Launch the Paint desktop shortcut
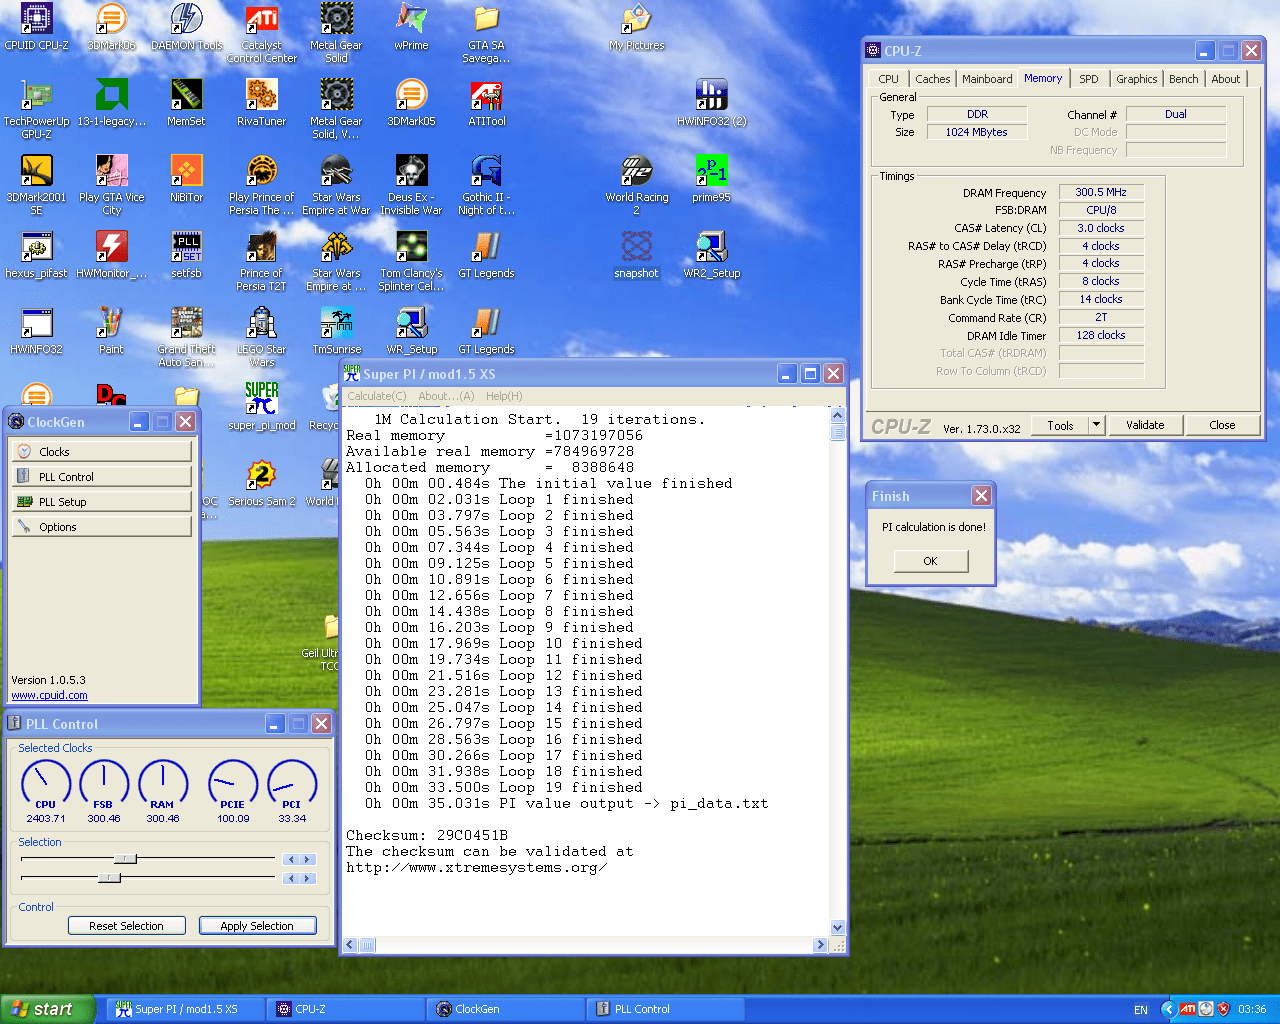 (111, 332)
